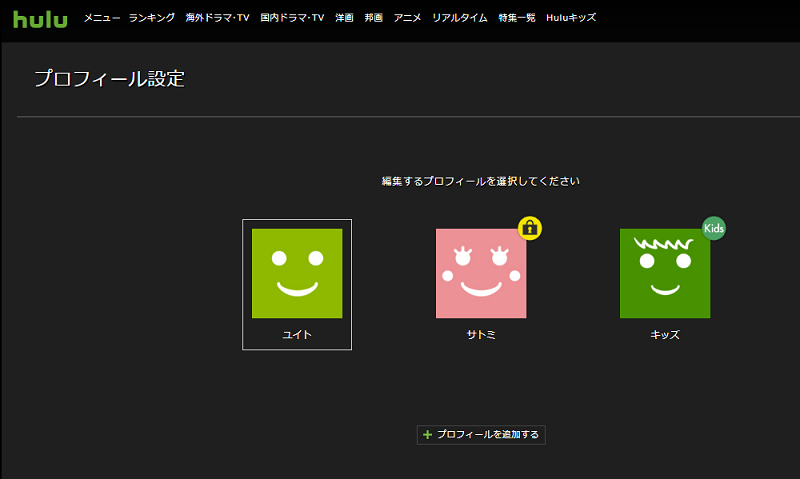Select the キッズ green profile avatar

point(665,273)
